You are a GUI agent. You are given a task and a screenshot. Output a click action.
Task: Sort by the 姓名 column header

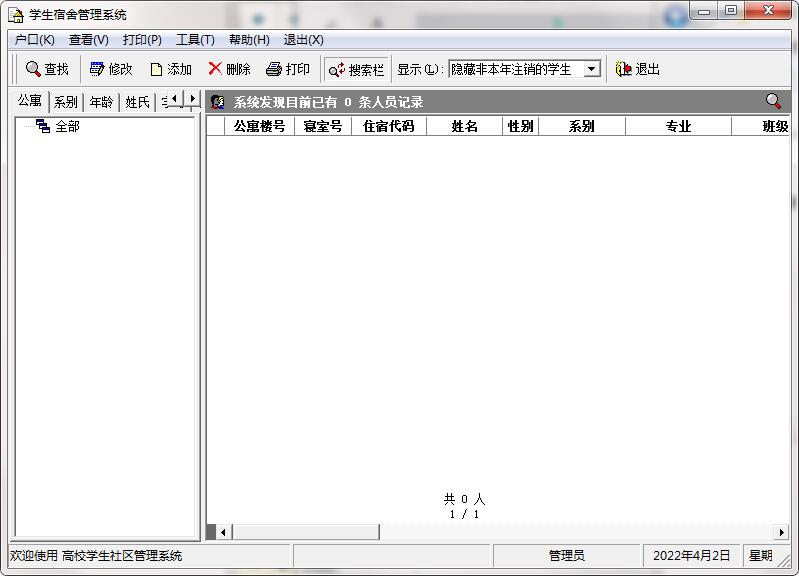click(x=464, y=126)
